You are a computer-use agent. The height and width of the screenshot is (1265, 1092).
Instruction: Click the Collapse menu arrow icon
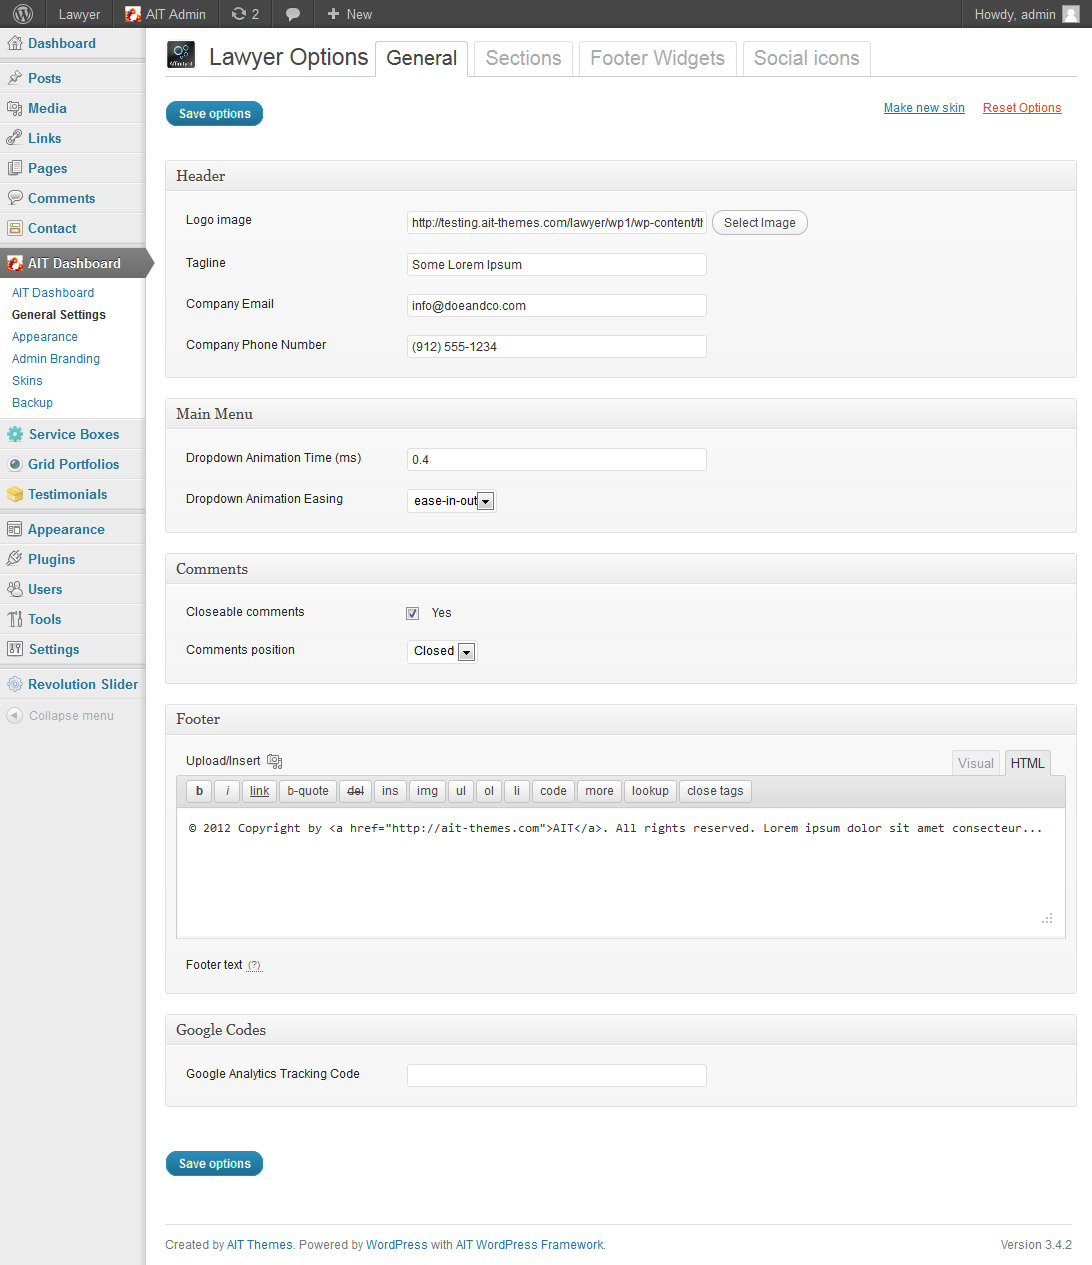(15, 716)
